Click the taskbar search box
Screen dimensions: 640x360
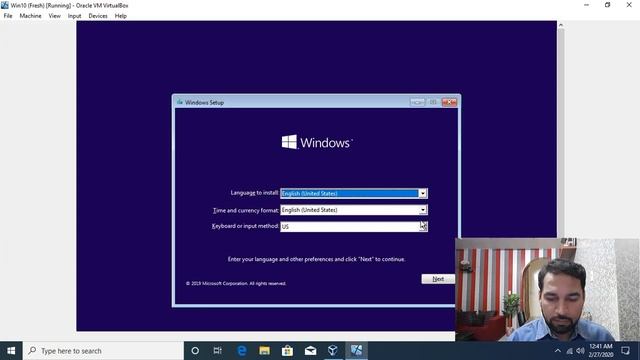point(103,351)
